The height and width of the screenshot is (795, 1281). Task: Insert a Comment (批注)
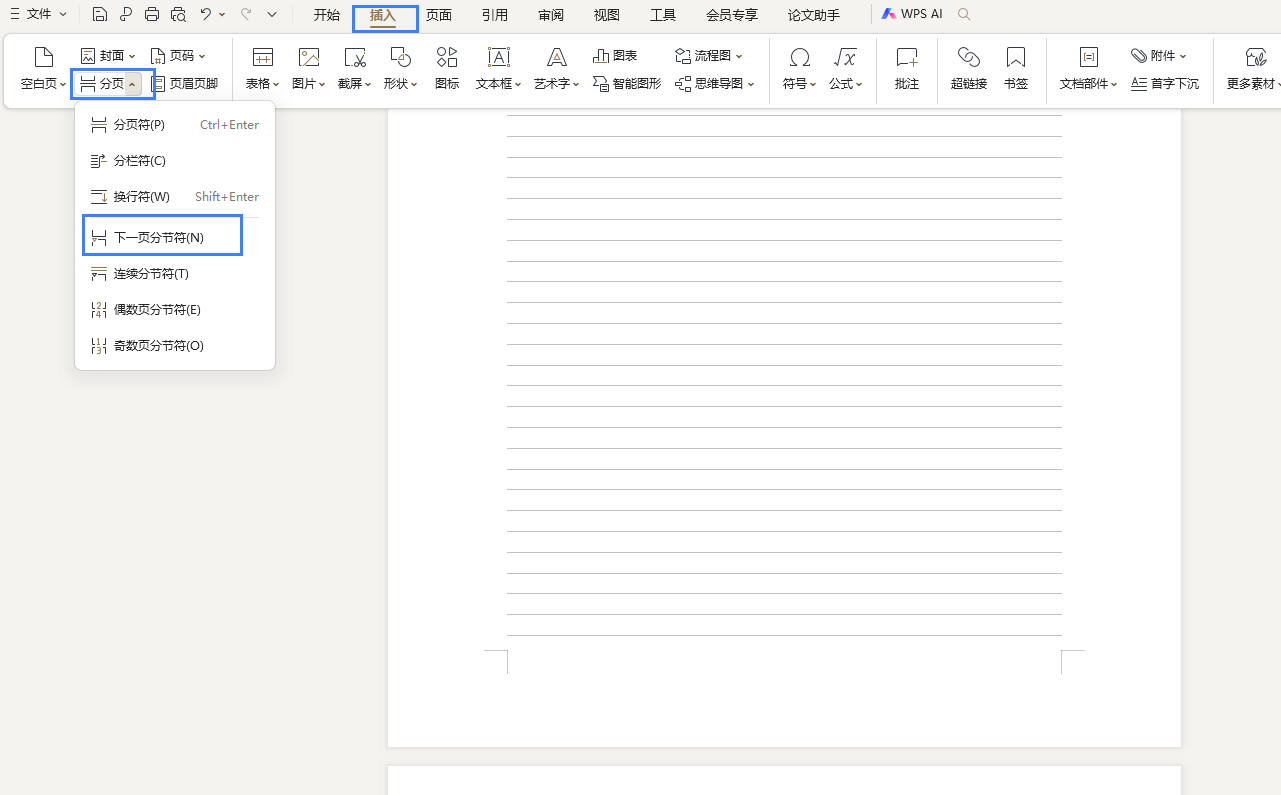907,68
